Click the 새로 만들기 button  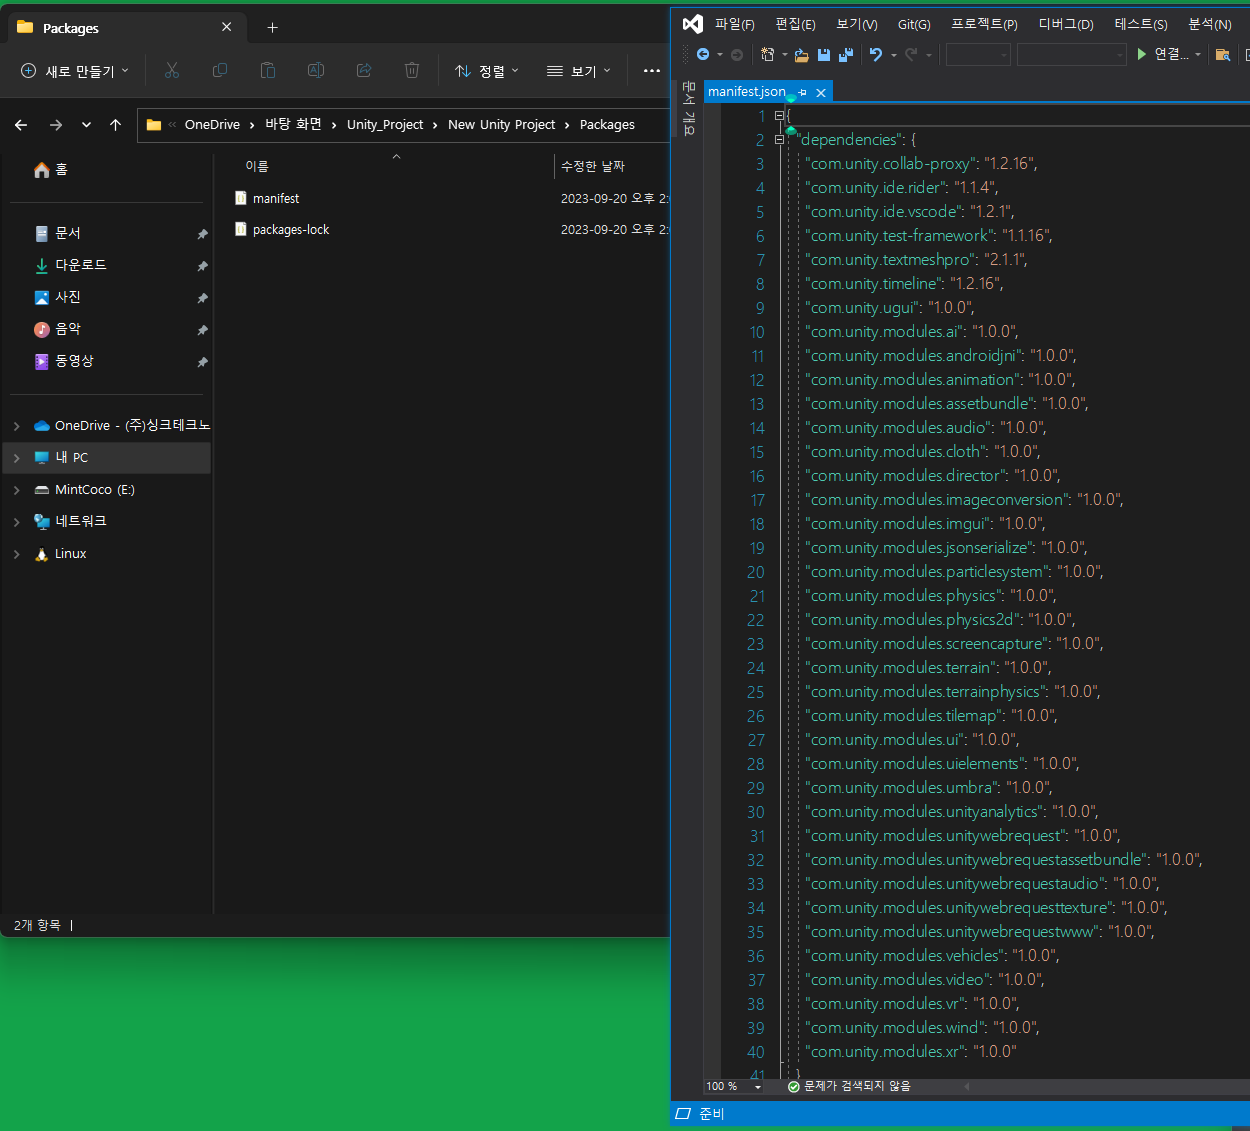75,71
